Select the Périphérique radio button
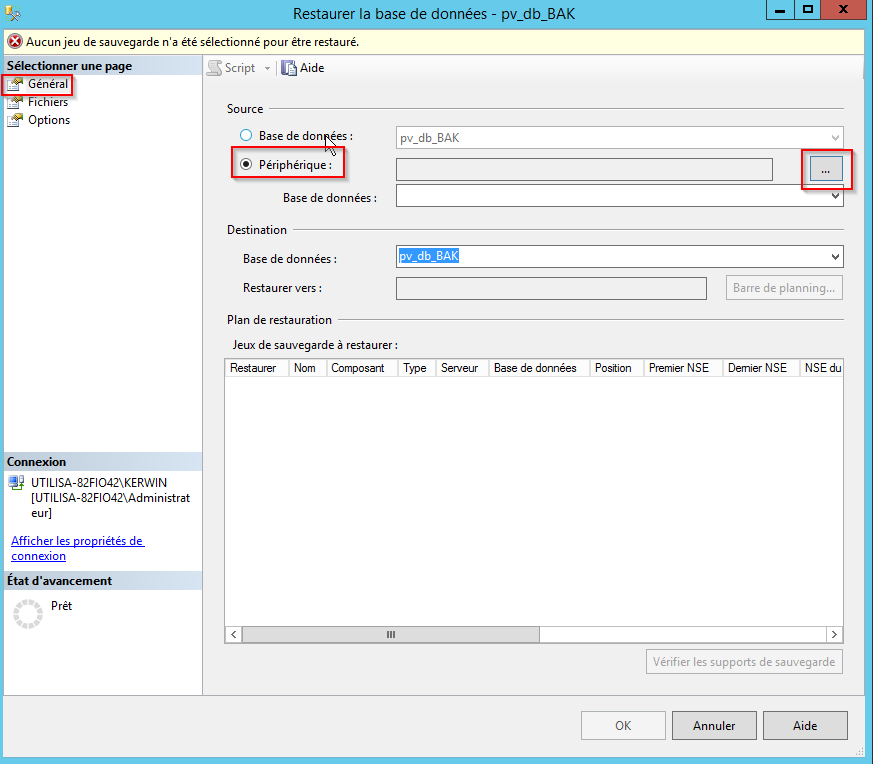 tap(246, 164)
